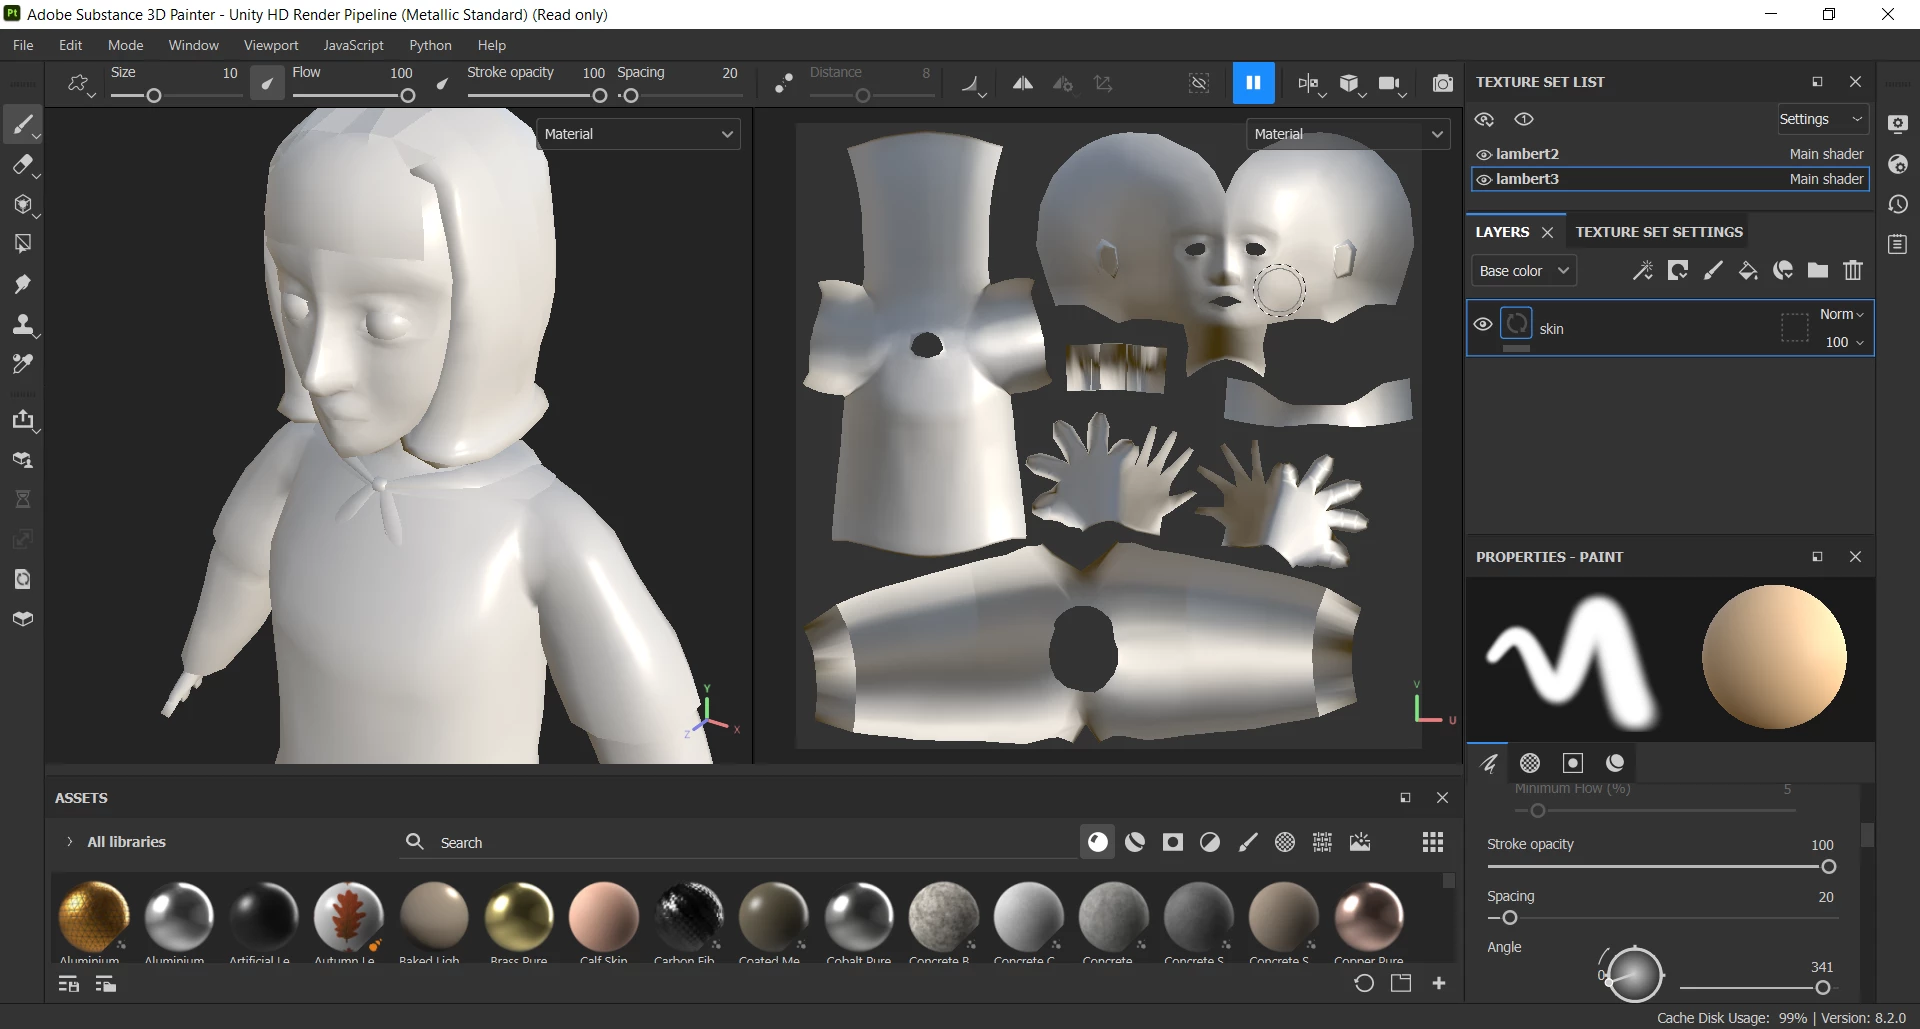The image size is (1920, 1029).
Task: Add a smart material to layer stack
Action: tap(1782, 271)
